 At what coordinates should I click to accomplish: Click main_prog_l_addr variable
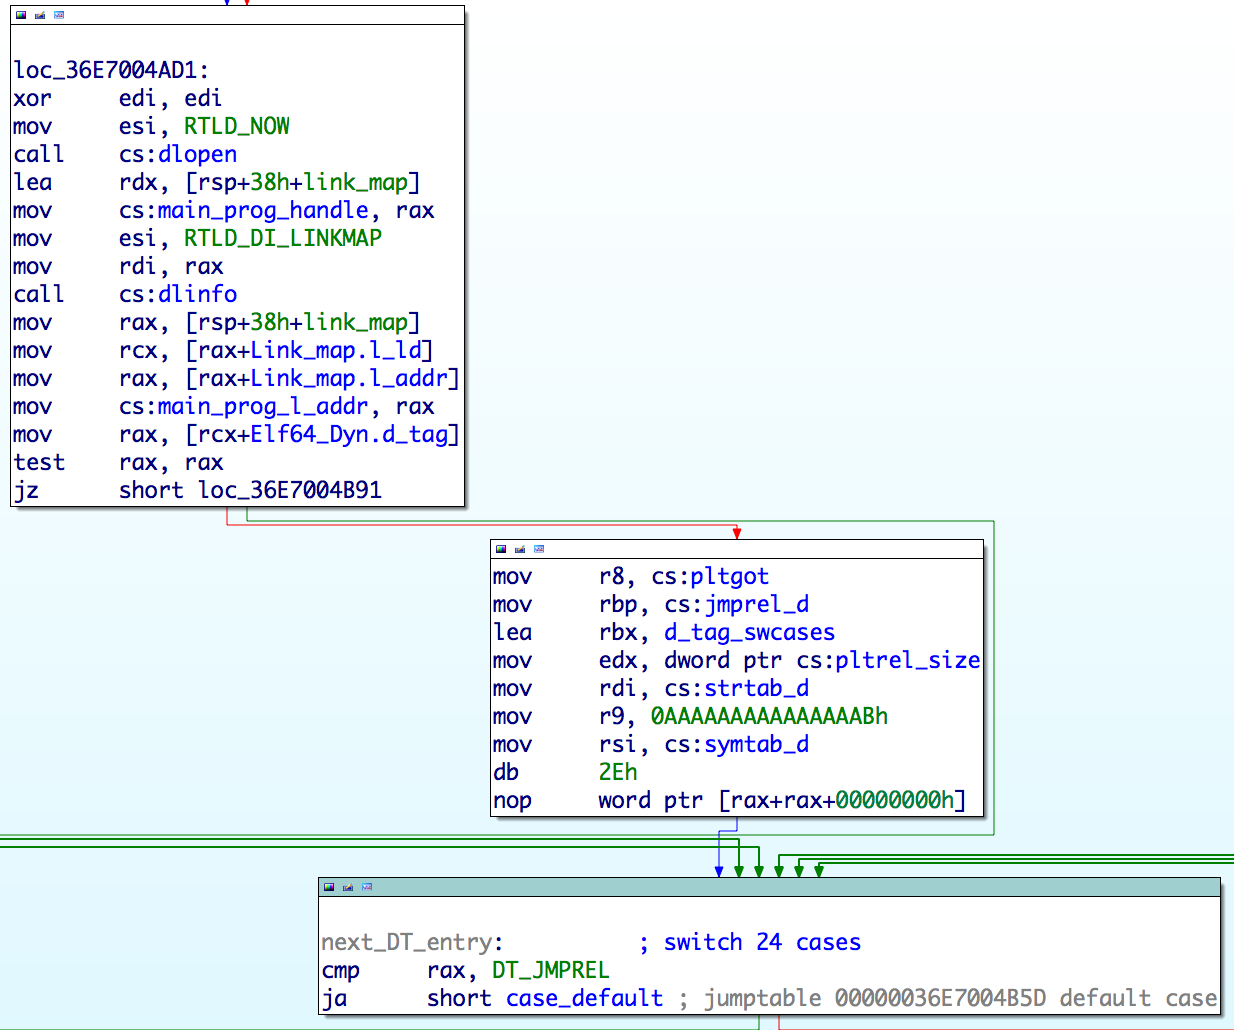pos(263,406)
